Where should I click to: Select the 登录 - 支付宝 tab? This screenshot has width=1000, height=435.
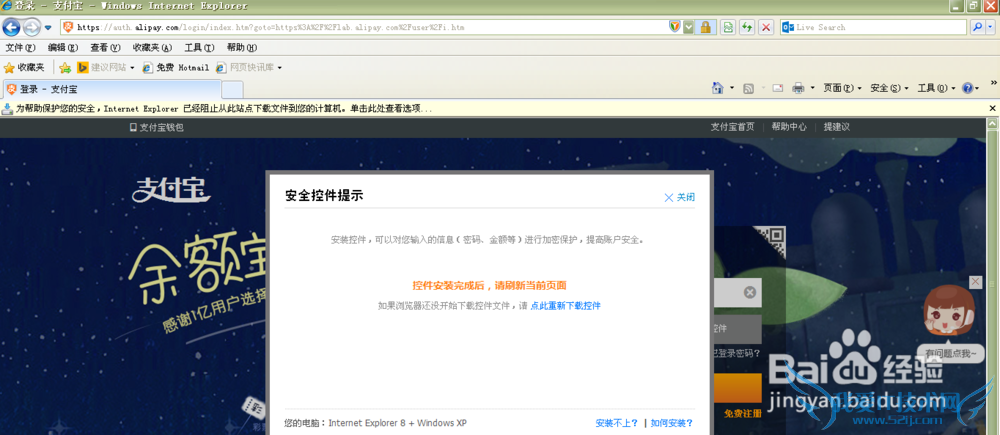click(112, 89)
